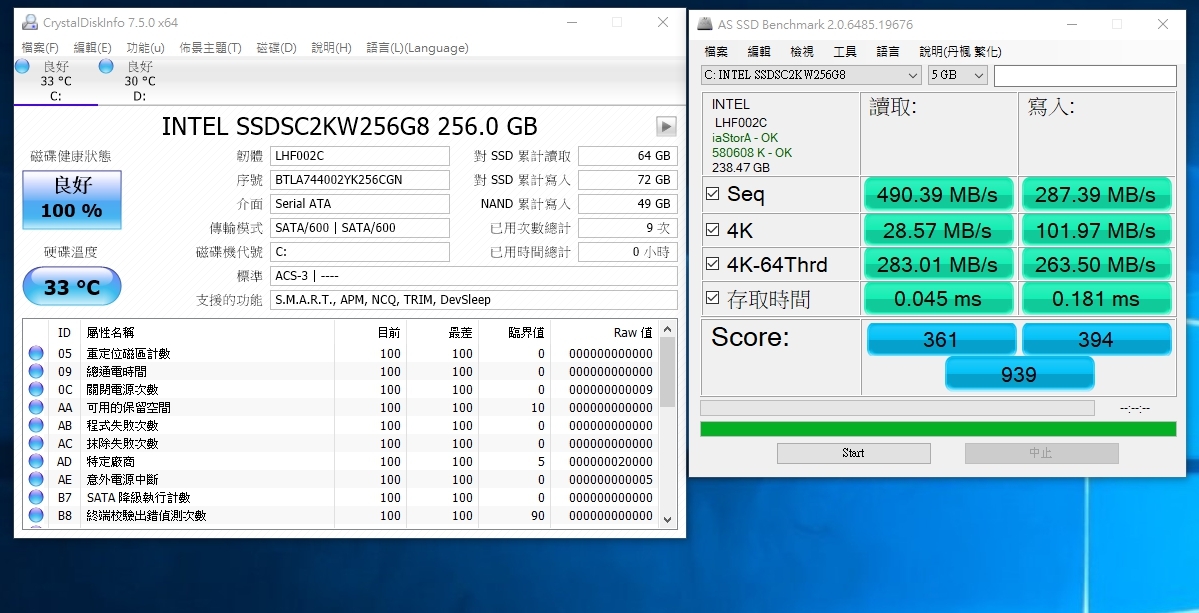Click the 4K write result 101.97 MB/s
The width and height of the screenshot is (1199, 613).
[x=1096, y=230]
